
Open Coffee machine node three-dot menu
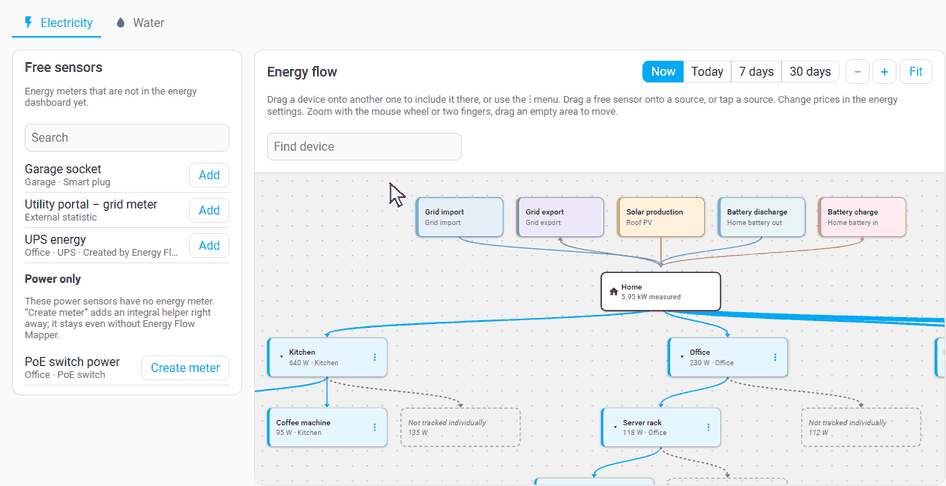375,428
